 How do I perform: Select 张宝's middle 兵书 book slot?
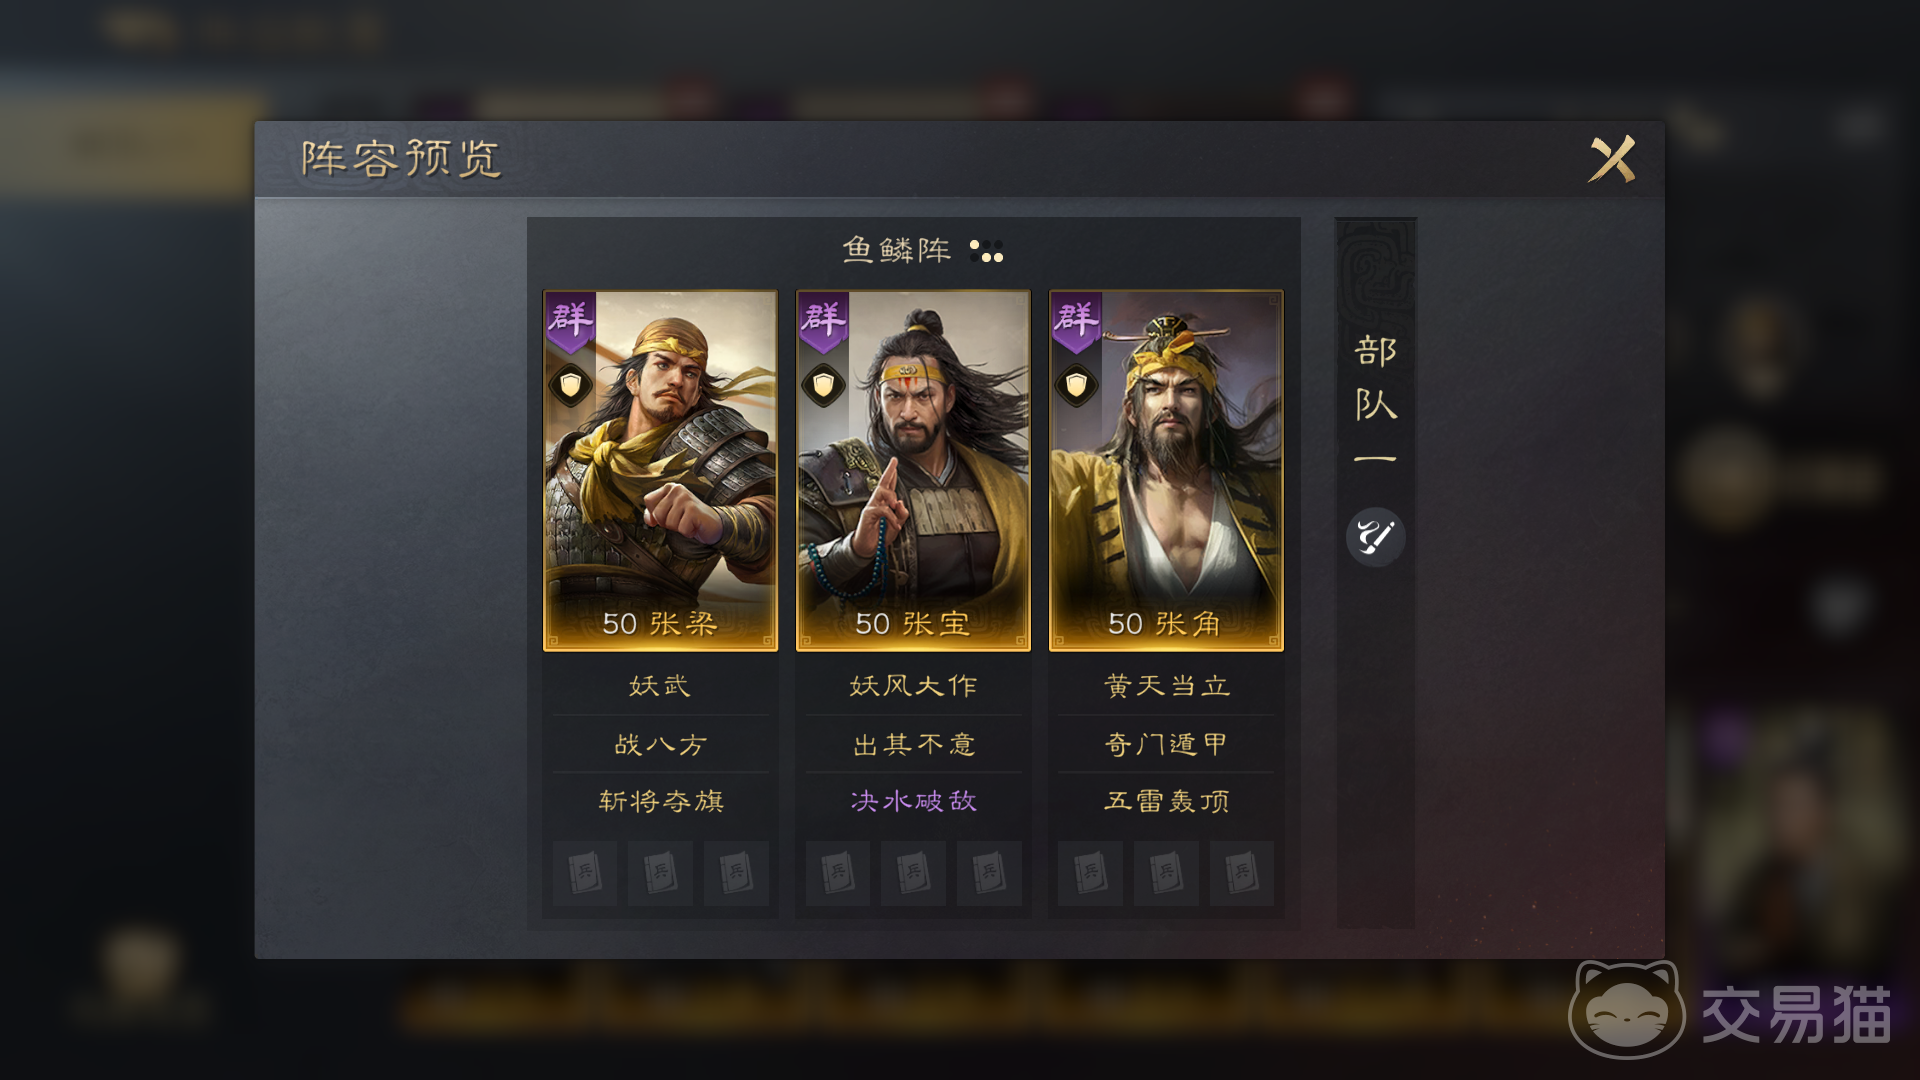tap(913, 873)
